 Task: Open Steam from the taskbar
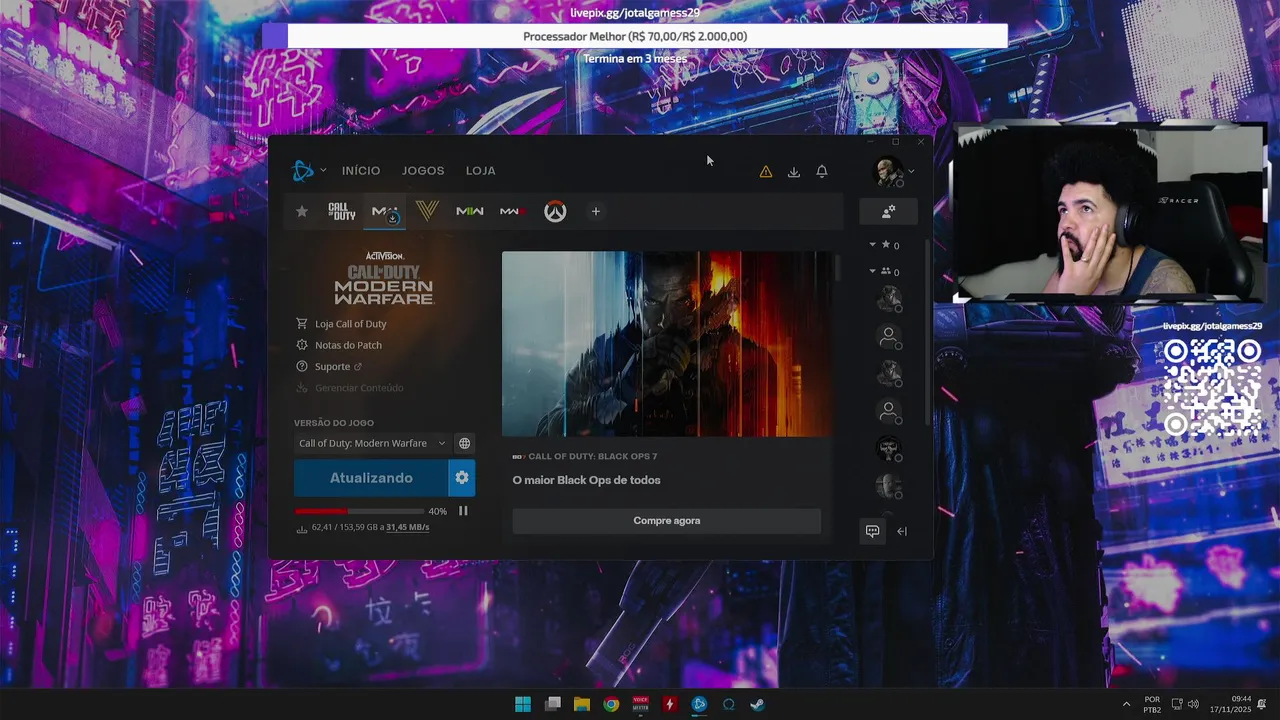(x=758, y=704)
